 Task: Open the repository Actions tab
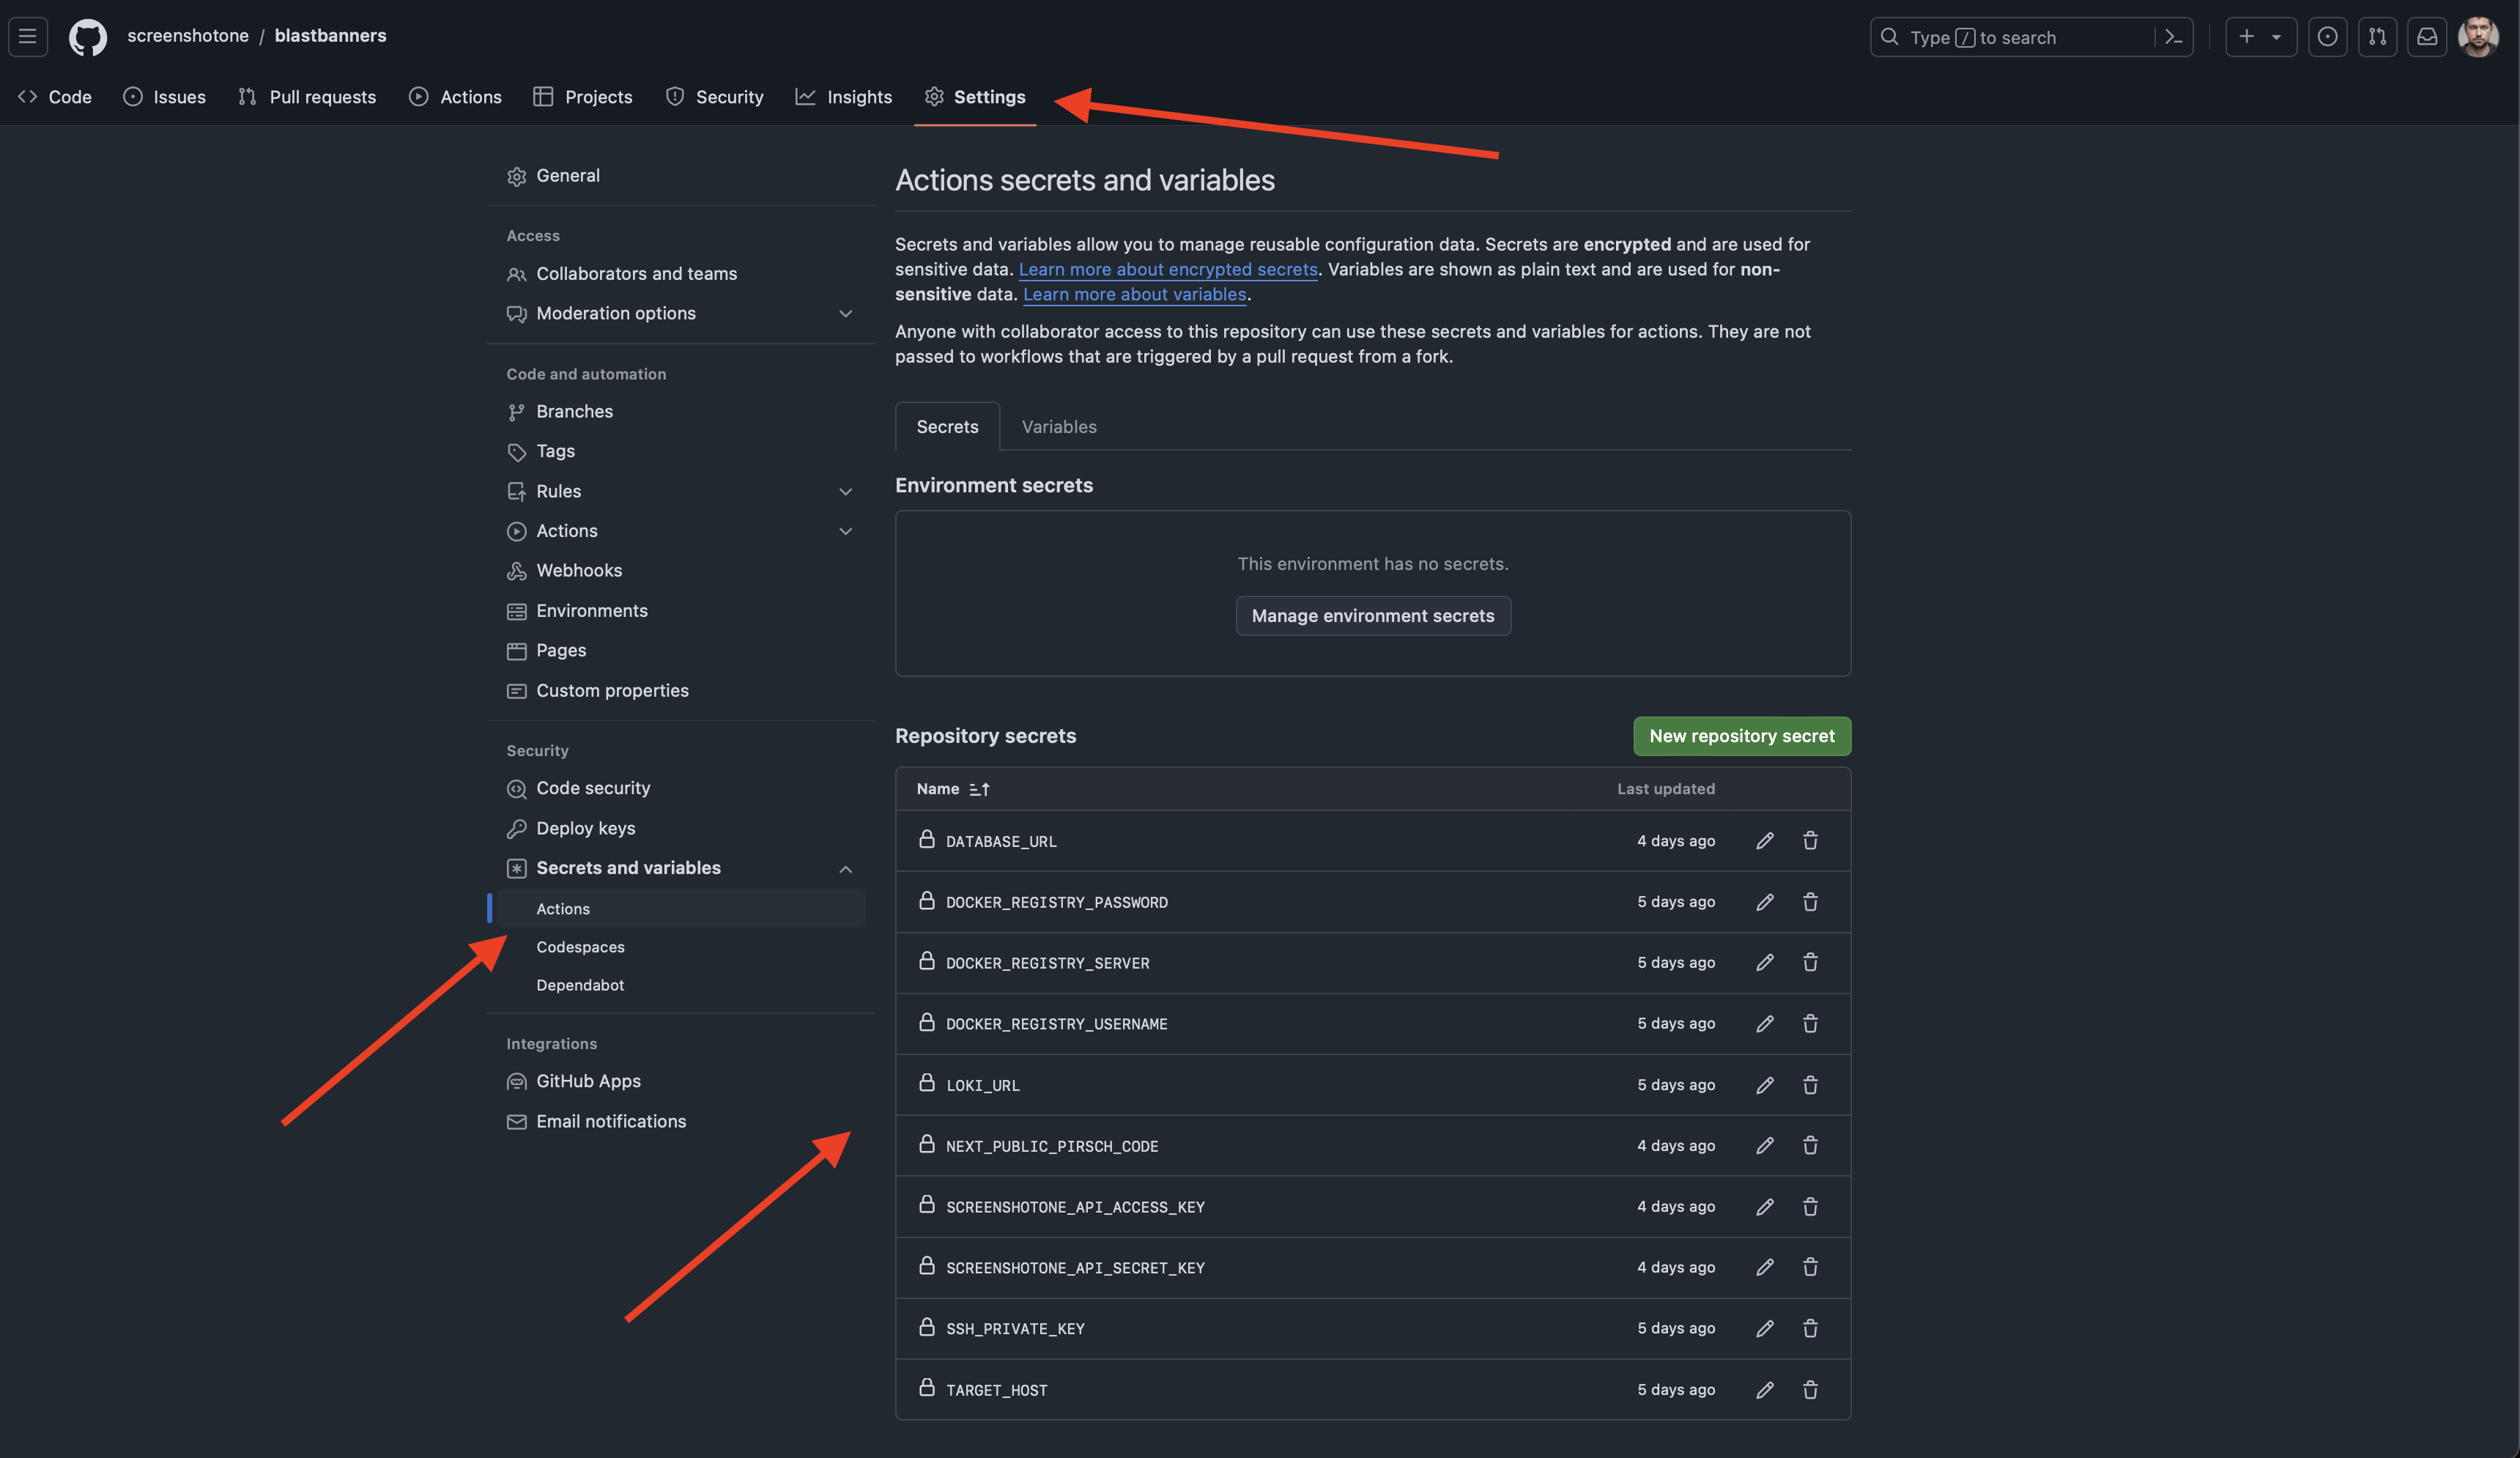[x=456, y=97]
